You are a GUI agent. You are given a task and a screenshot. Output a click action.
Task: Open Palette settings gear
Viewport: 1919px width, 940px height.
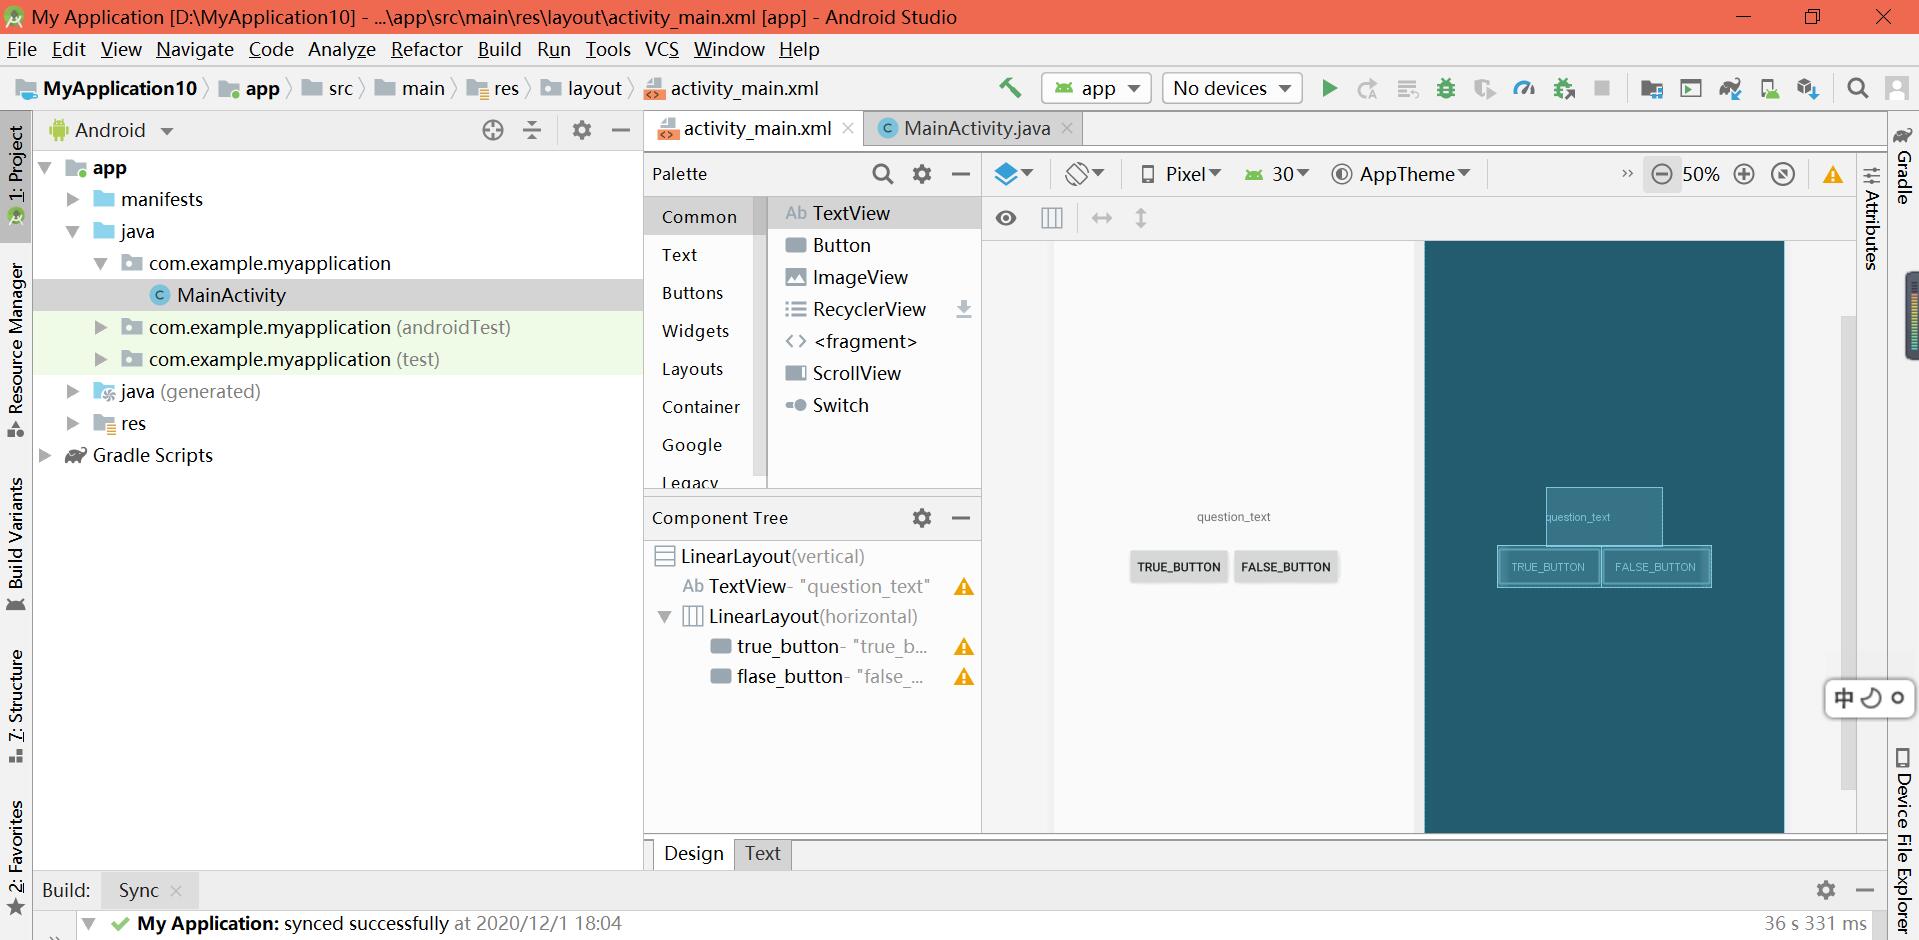922,174
